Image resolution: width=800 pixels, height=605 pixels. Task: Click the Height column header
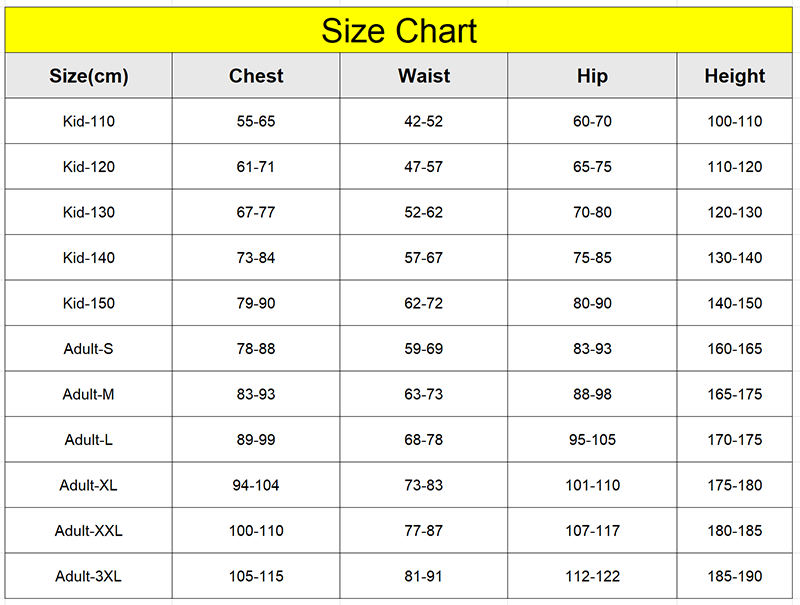[735, 75]
